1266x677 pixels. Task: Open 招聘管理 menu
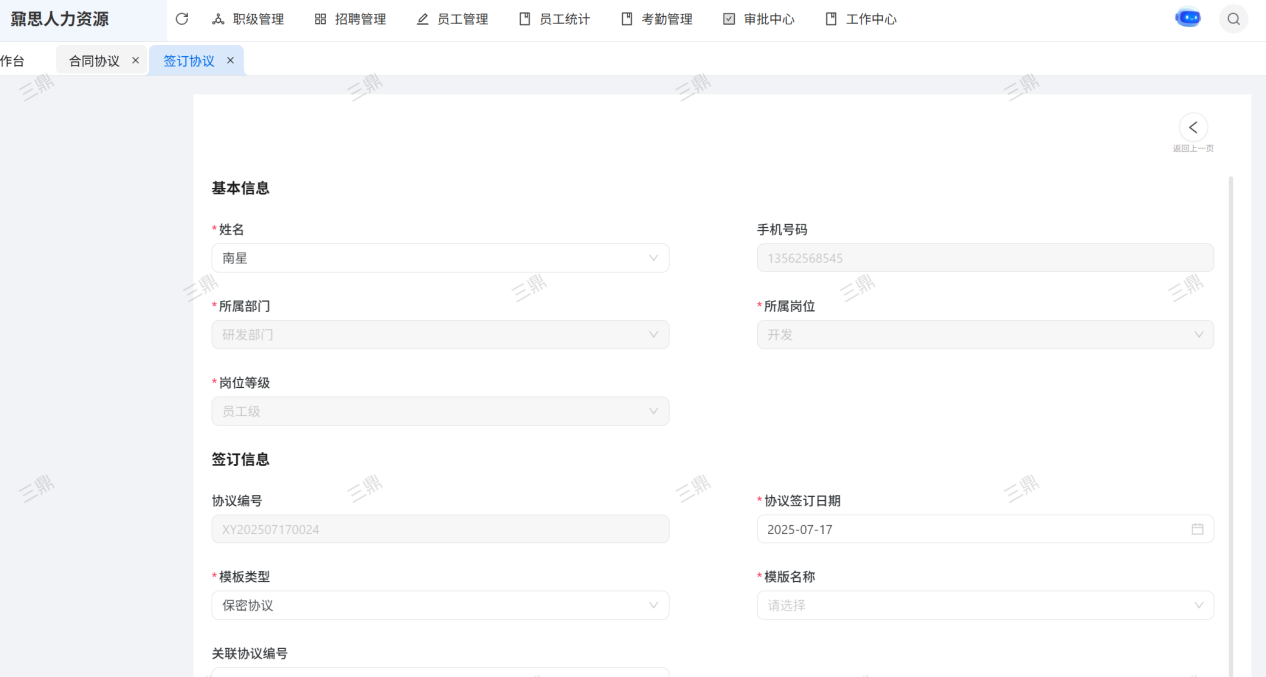tap(350, 19)
